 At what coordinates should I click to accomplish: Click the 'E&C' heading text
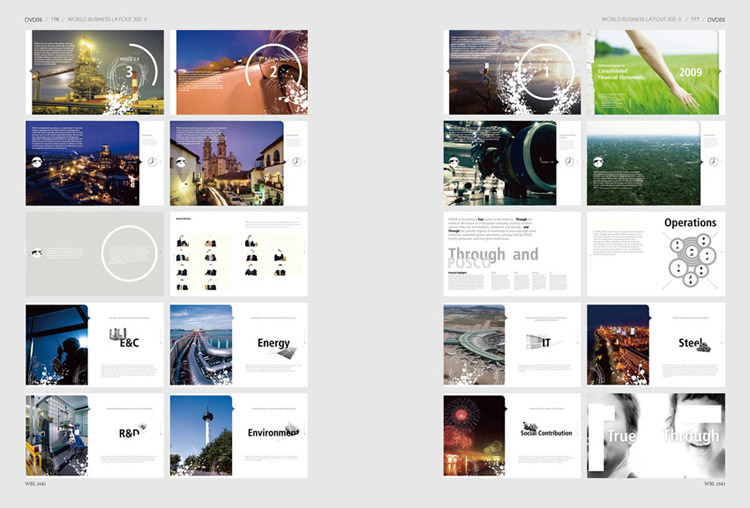pyautogui.click(x=129, y=342)
